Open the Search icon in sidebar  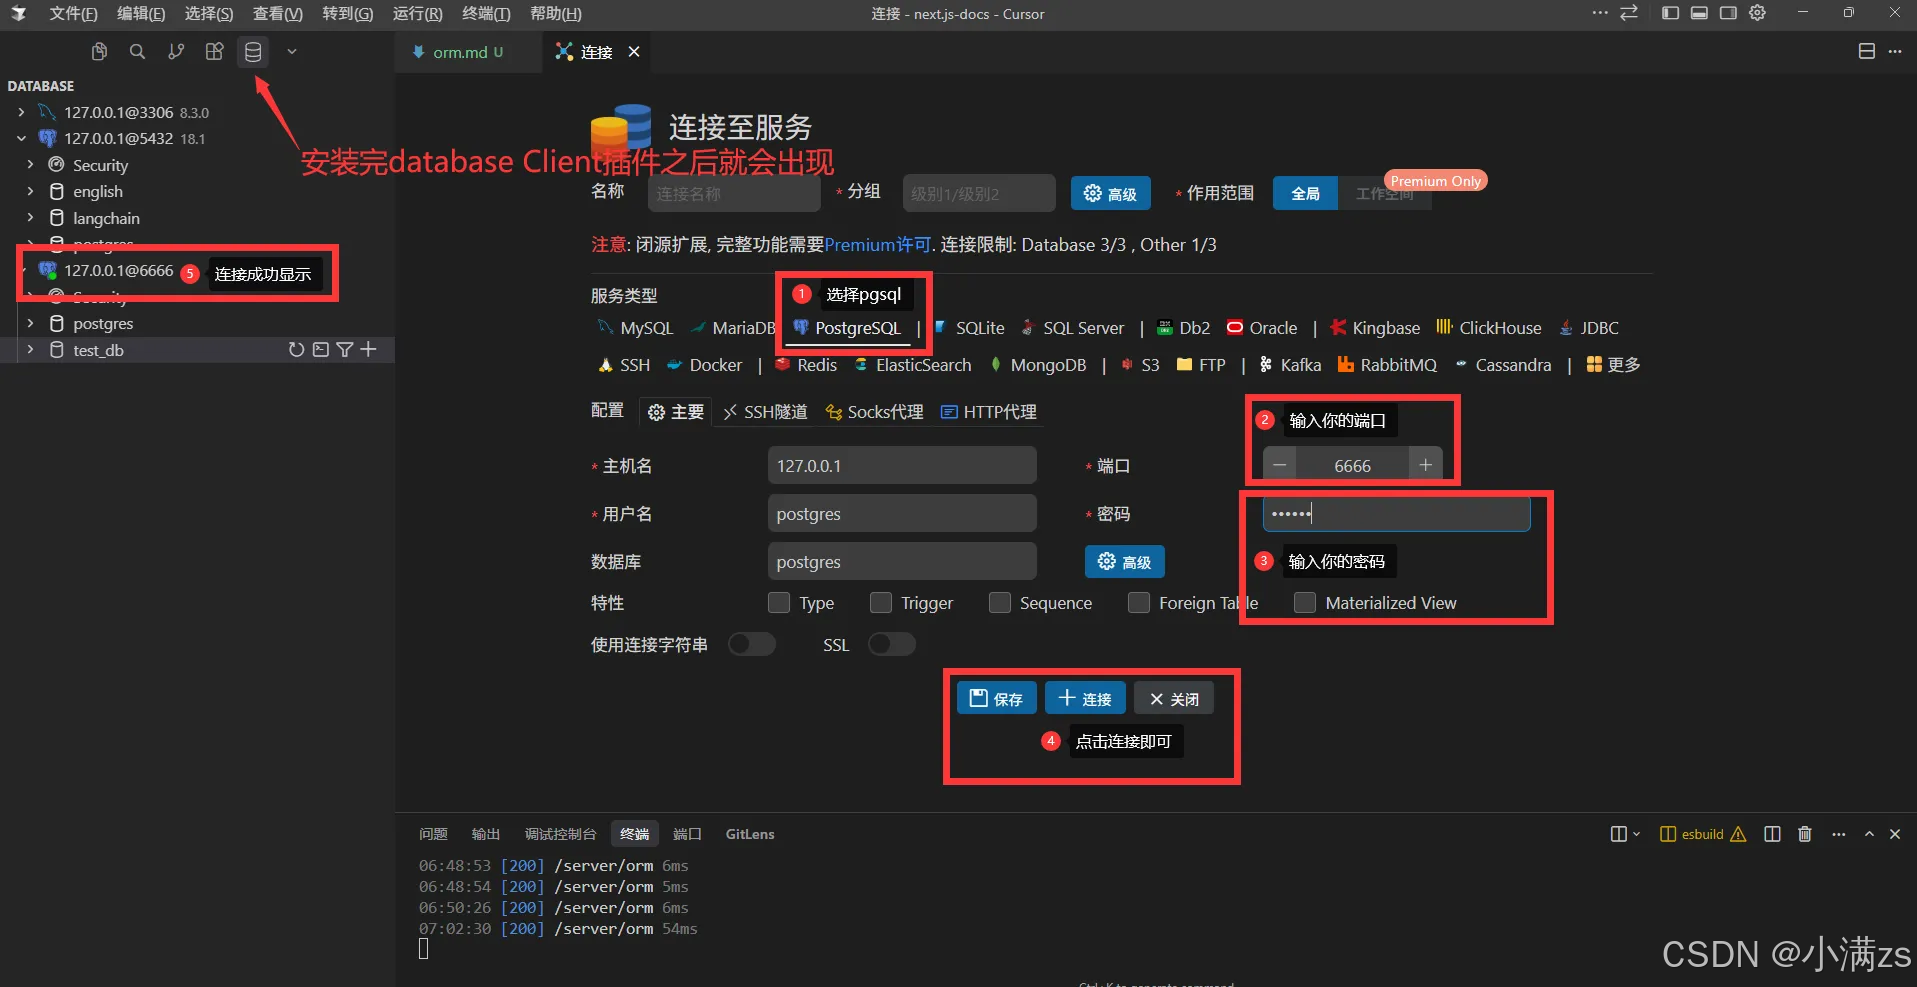[137, 52]
